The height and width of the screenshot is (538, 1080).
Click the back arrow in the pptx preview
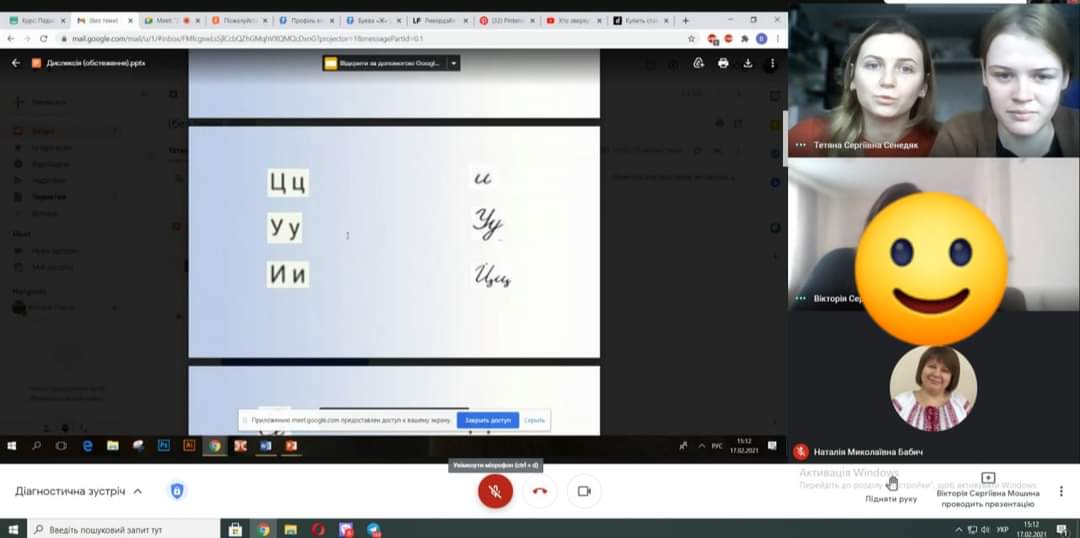coord(16,63)
